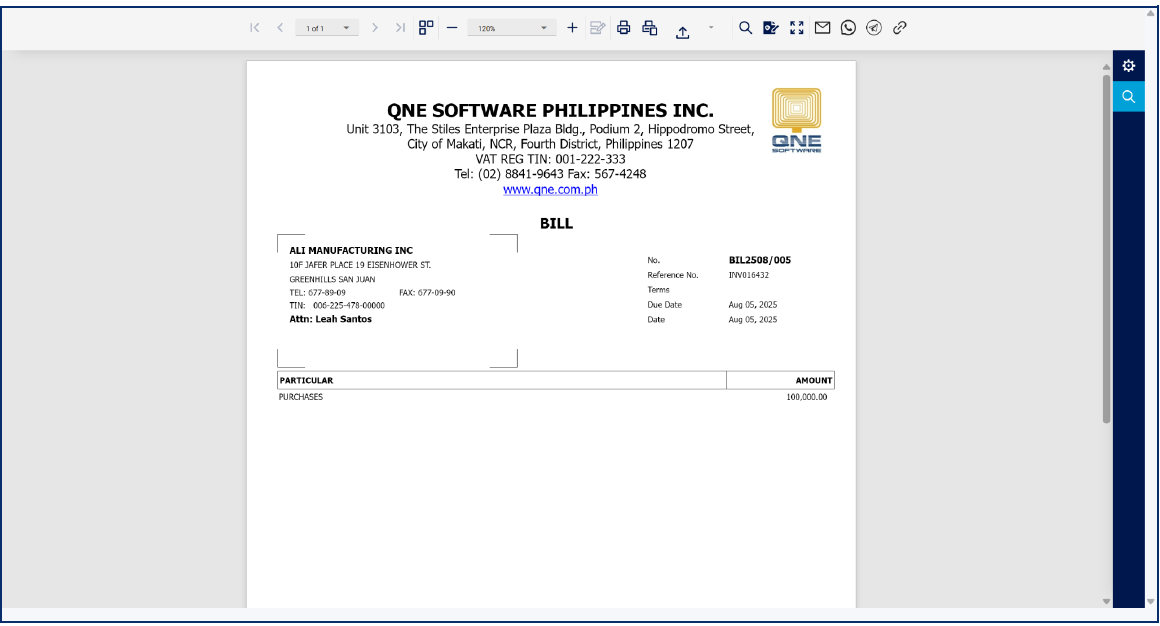Expand the export options arrow

(711, 27)
